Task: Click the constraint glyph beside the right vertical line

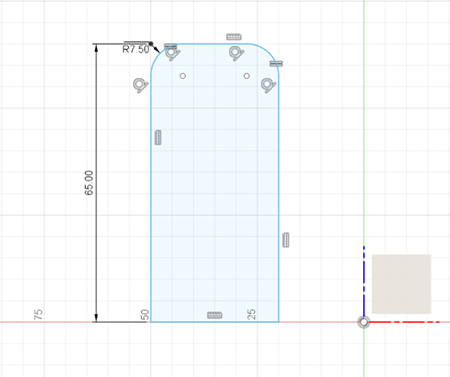Action: coord(286,240)
